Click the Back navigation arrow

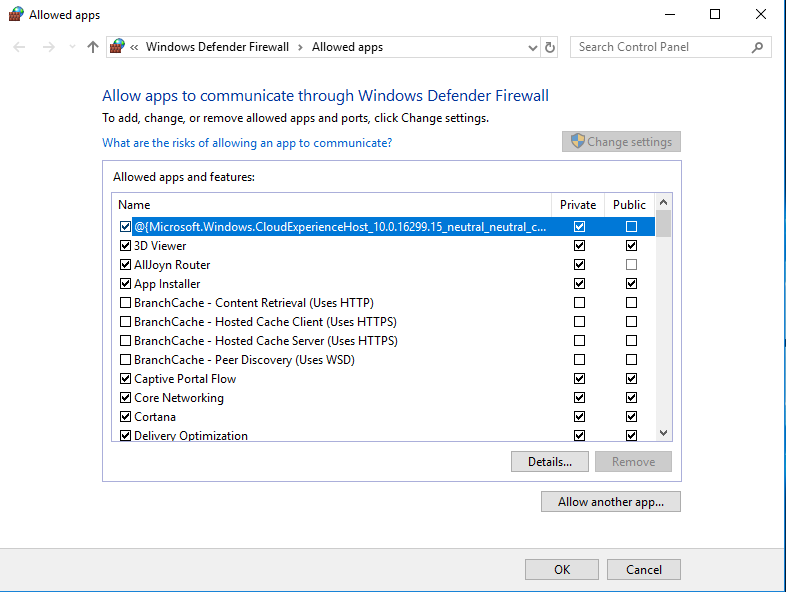pos(20,47)
